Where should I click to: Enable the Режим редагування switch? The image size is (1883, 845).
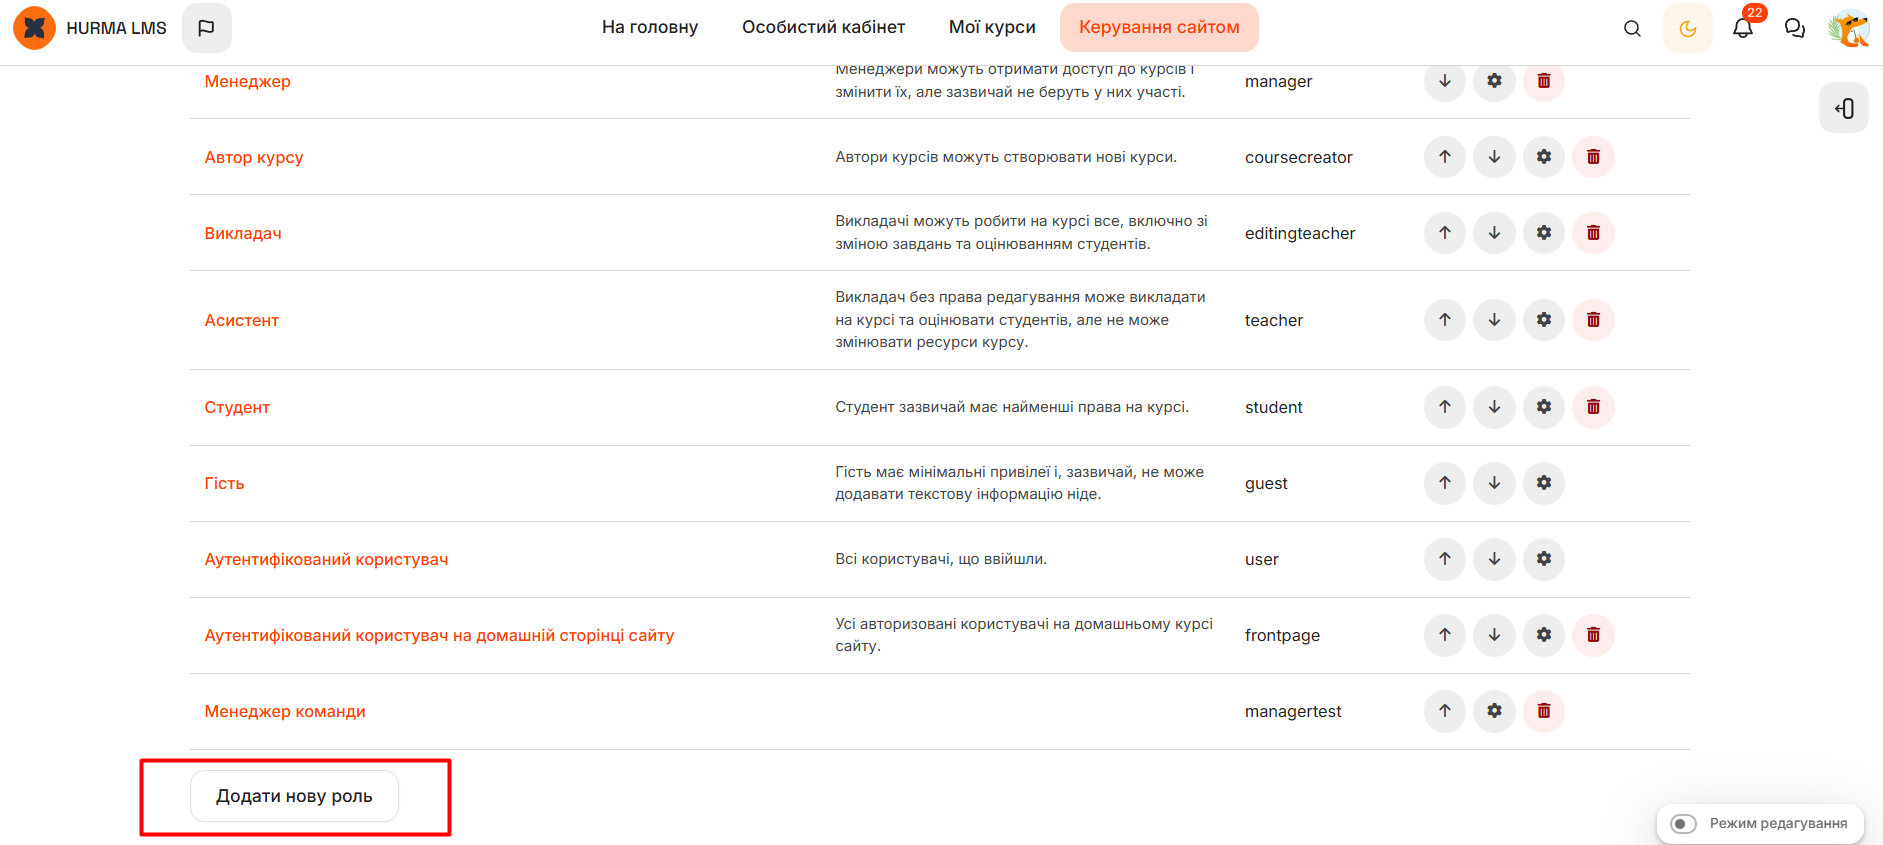1684,824
